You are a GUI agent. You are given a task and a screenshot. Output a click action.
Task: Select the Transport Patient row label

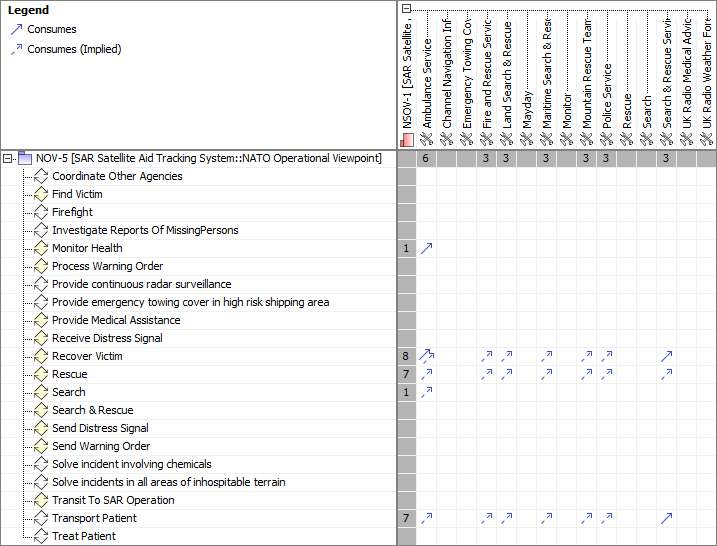click(94, 518)
